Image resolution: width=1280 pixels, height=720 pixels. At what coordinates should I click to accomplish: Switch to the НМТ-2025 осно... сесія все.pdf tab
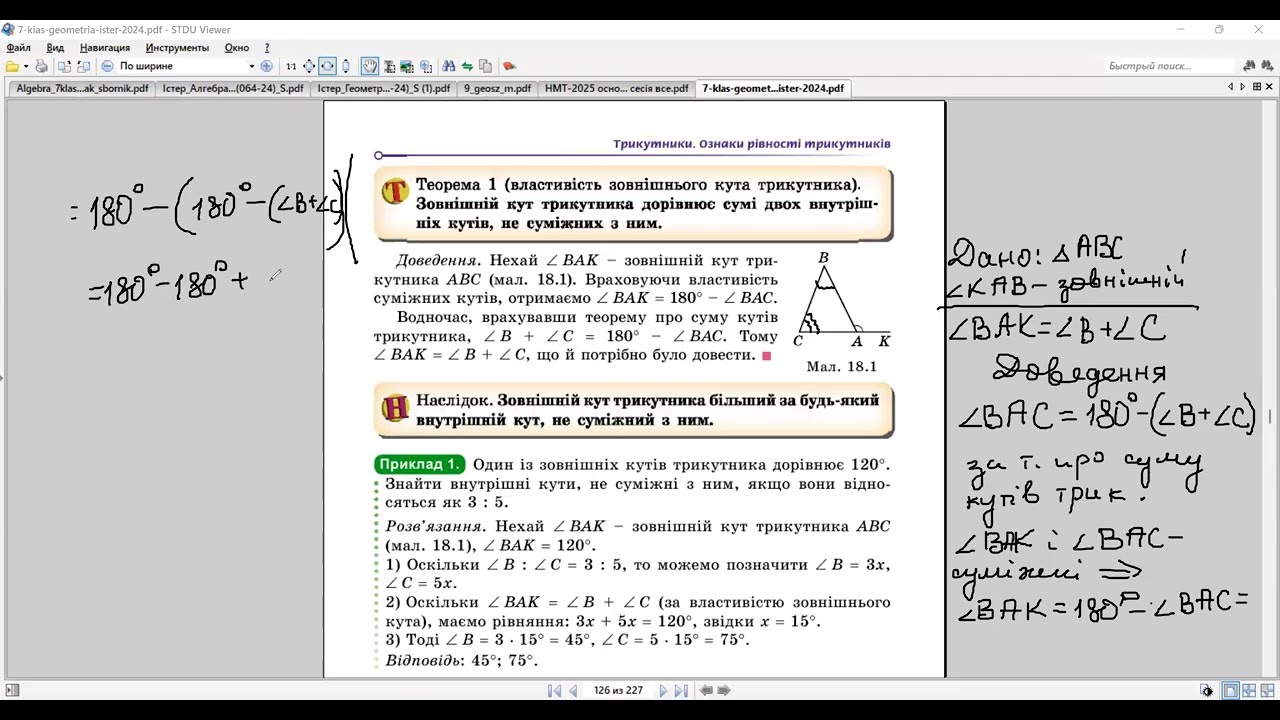pos(617,88)
